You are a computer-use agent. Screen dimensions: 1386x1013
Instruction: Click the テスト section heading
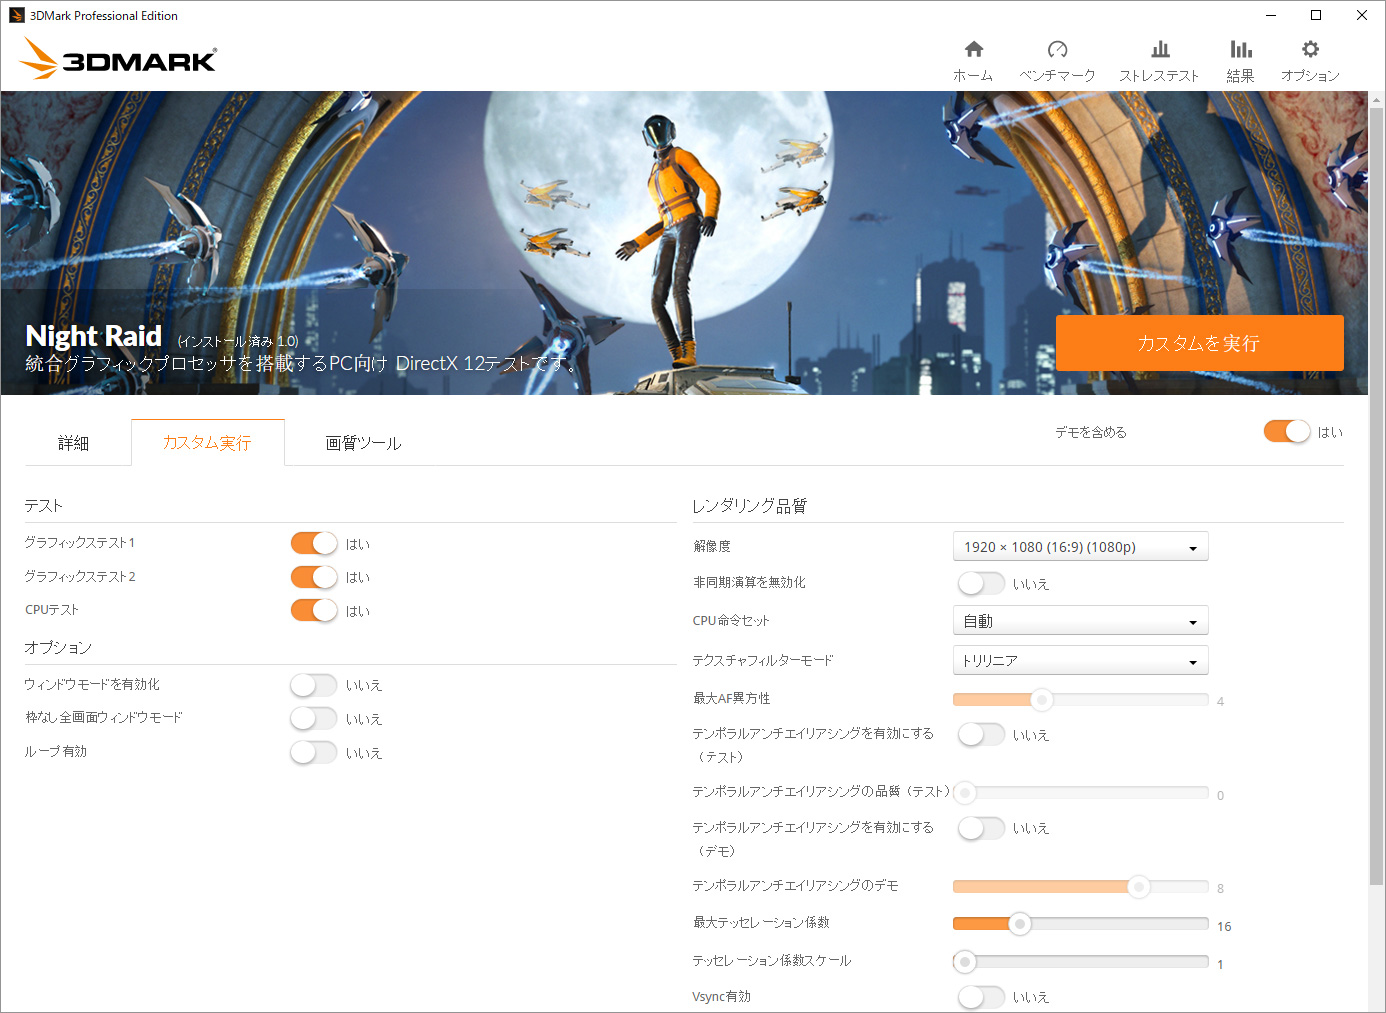pyautogui.click(x=44, y=506)
